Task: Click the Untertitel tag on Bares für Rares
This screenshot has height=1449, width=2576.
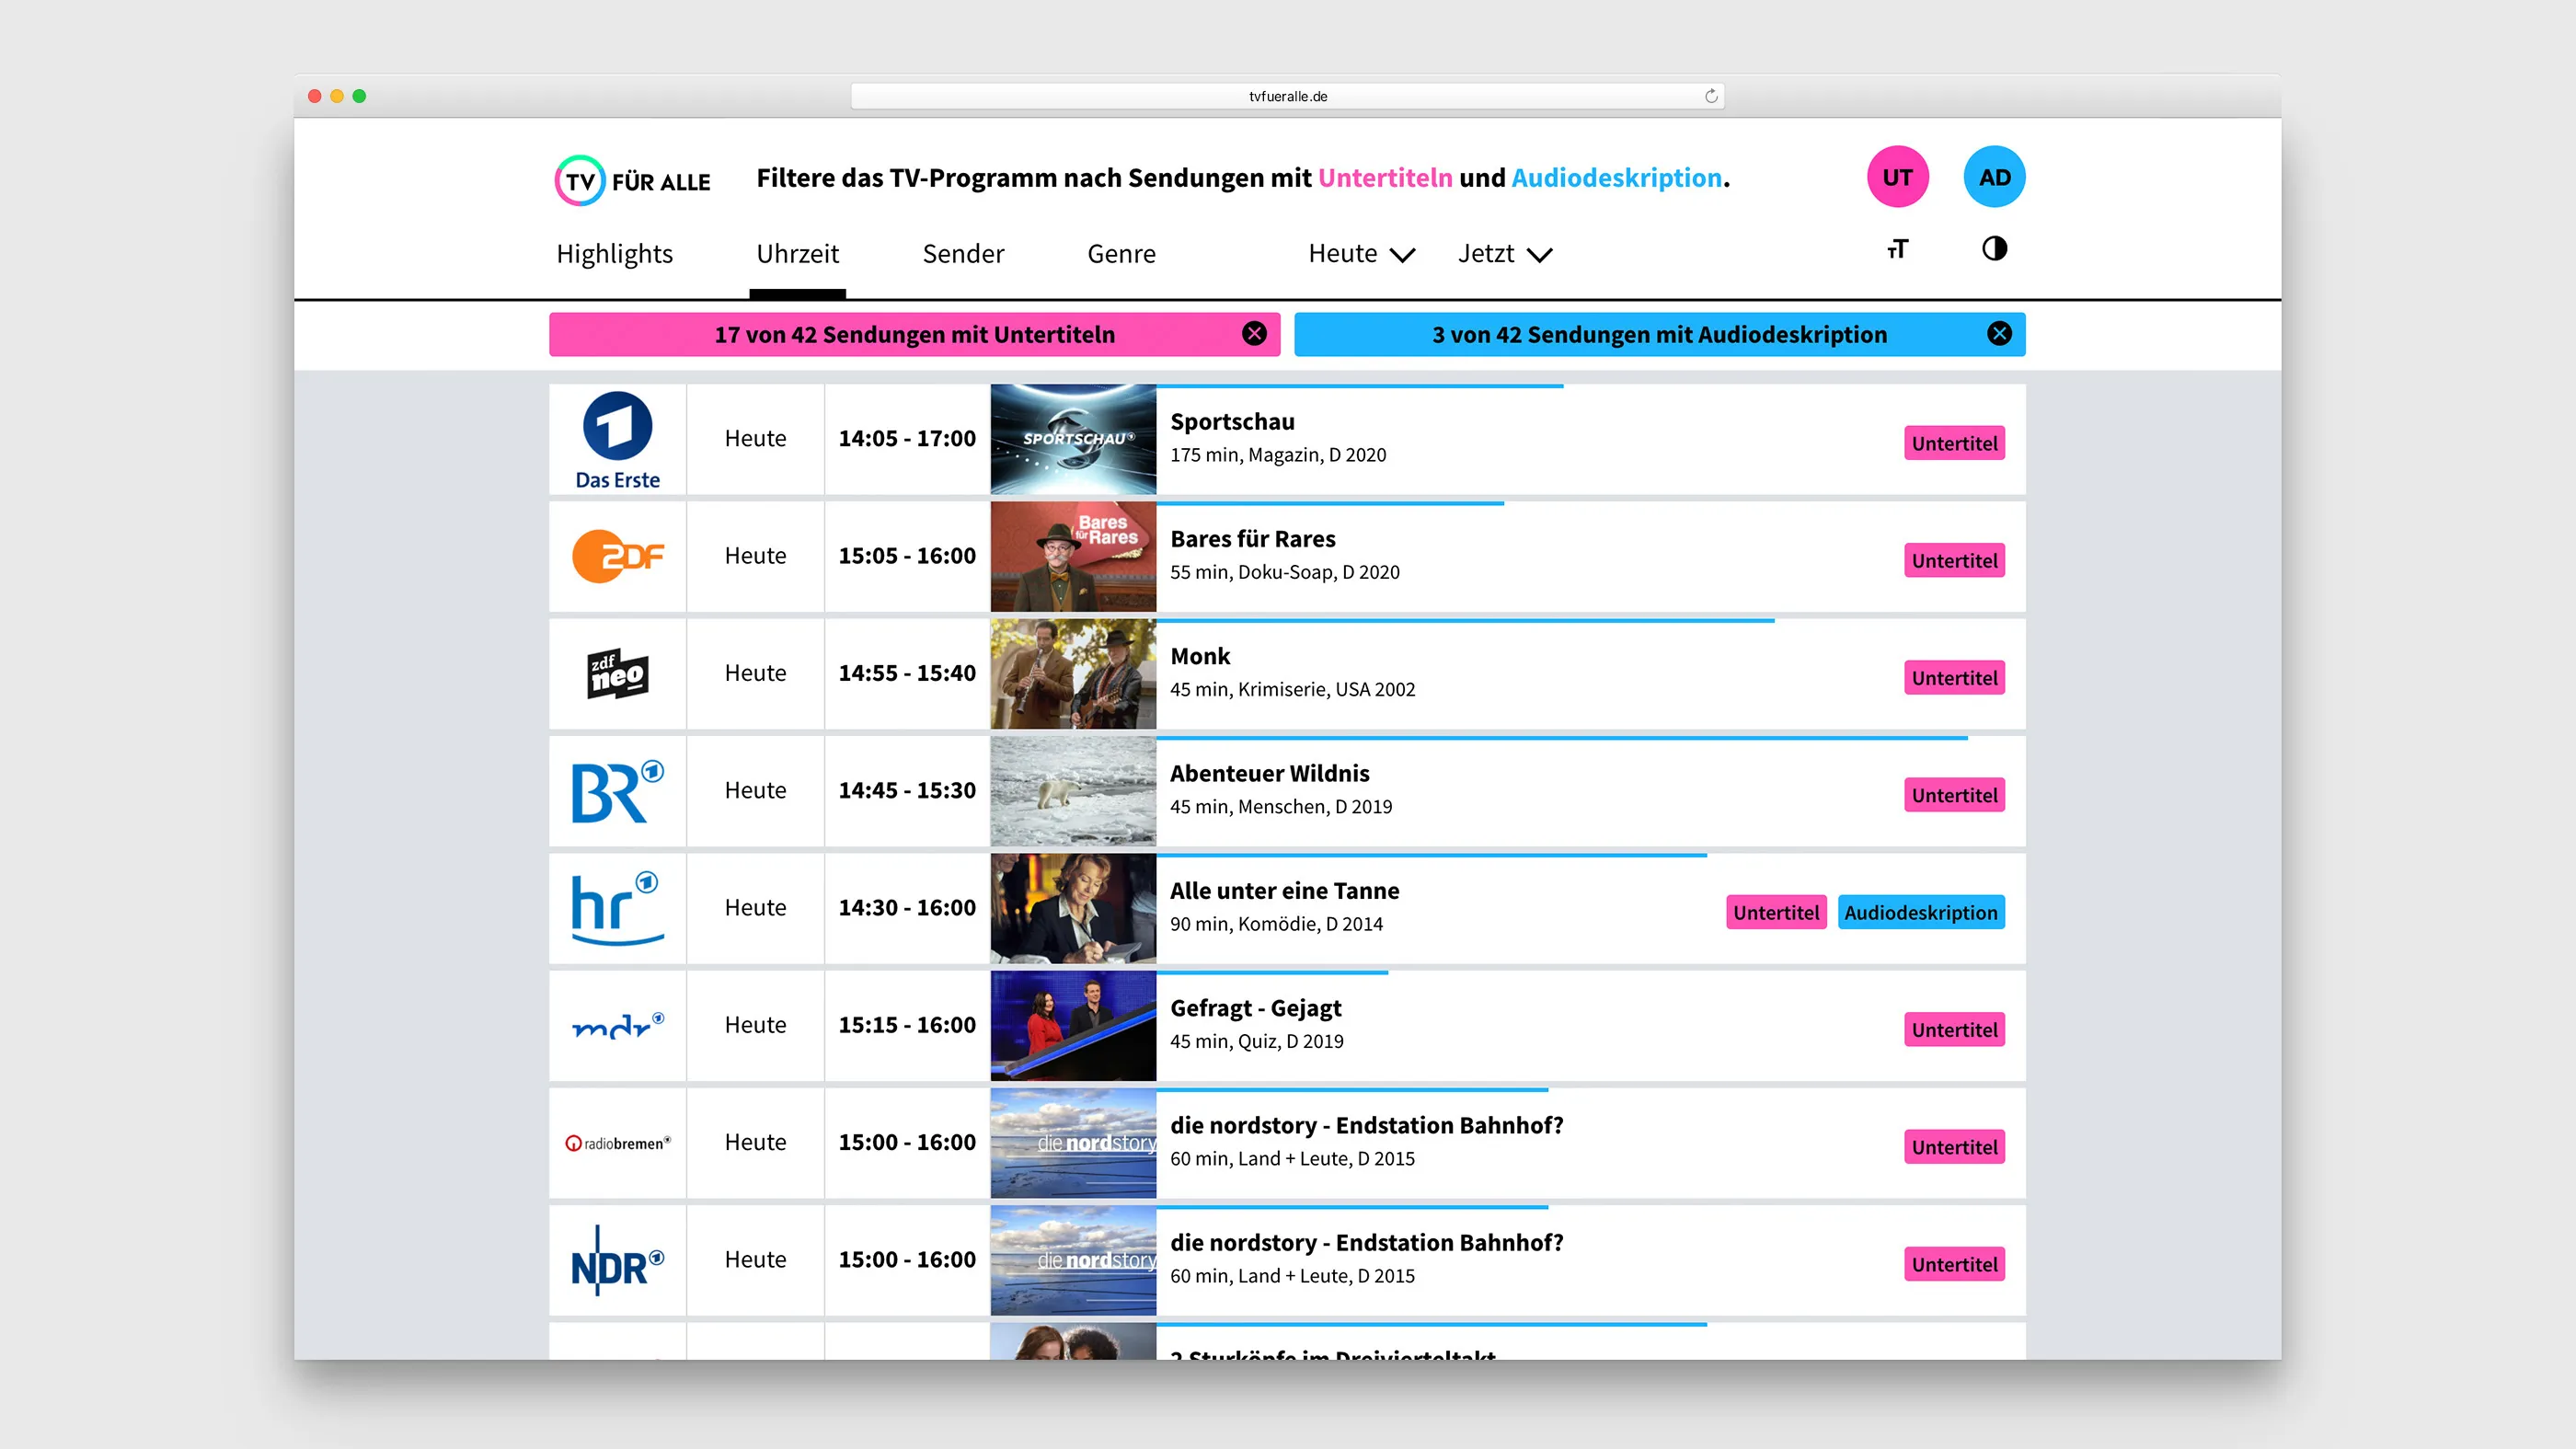Action: tap(1954, 561)
